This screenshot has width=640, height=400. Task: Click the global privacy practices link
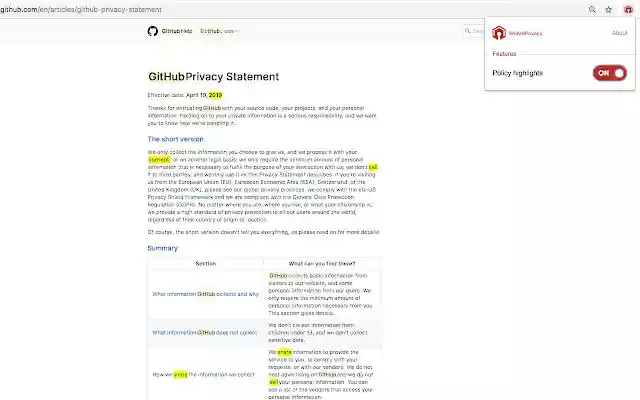[x=274, y=190]
